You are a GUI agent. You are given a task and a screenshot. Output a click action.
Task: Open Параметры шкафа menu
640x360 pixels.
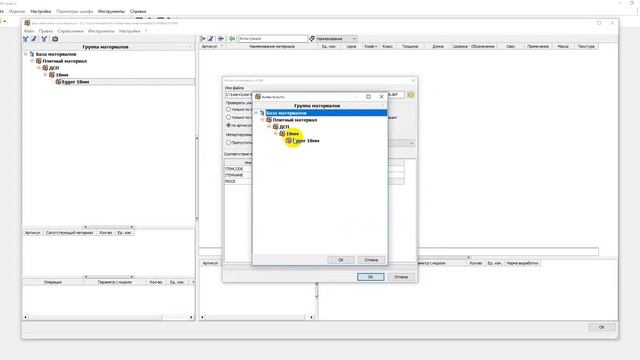[75, 11]
